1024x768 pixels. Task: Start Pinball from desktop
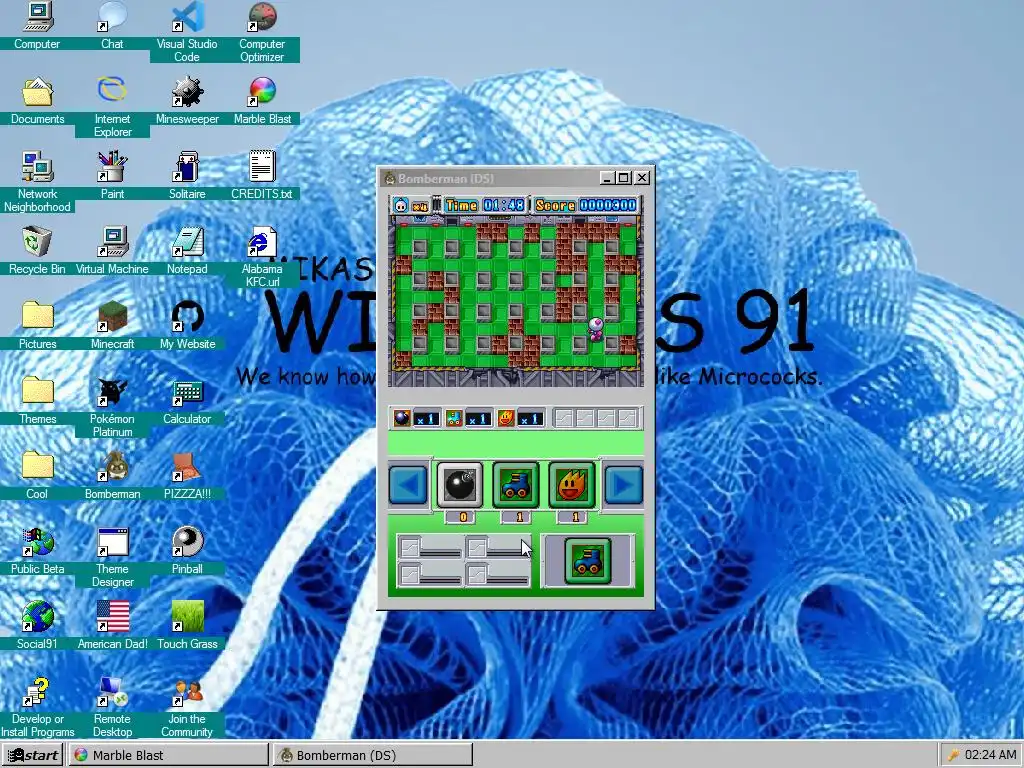(187, 551)
